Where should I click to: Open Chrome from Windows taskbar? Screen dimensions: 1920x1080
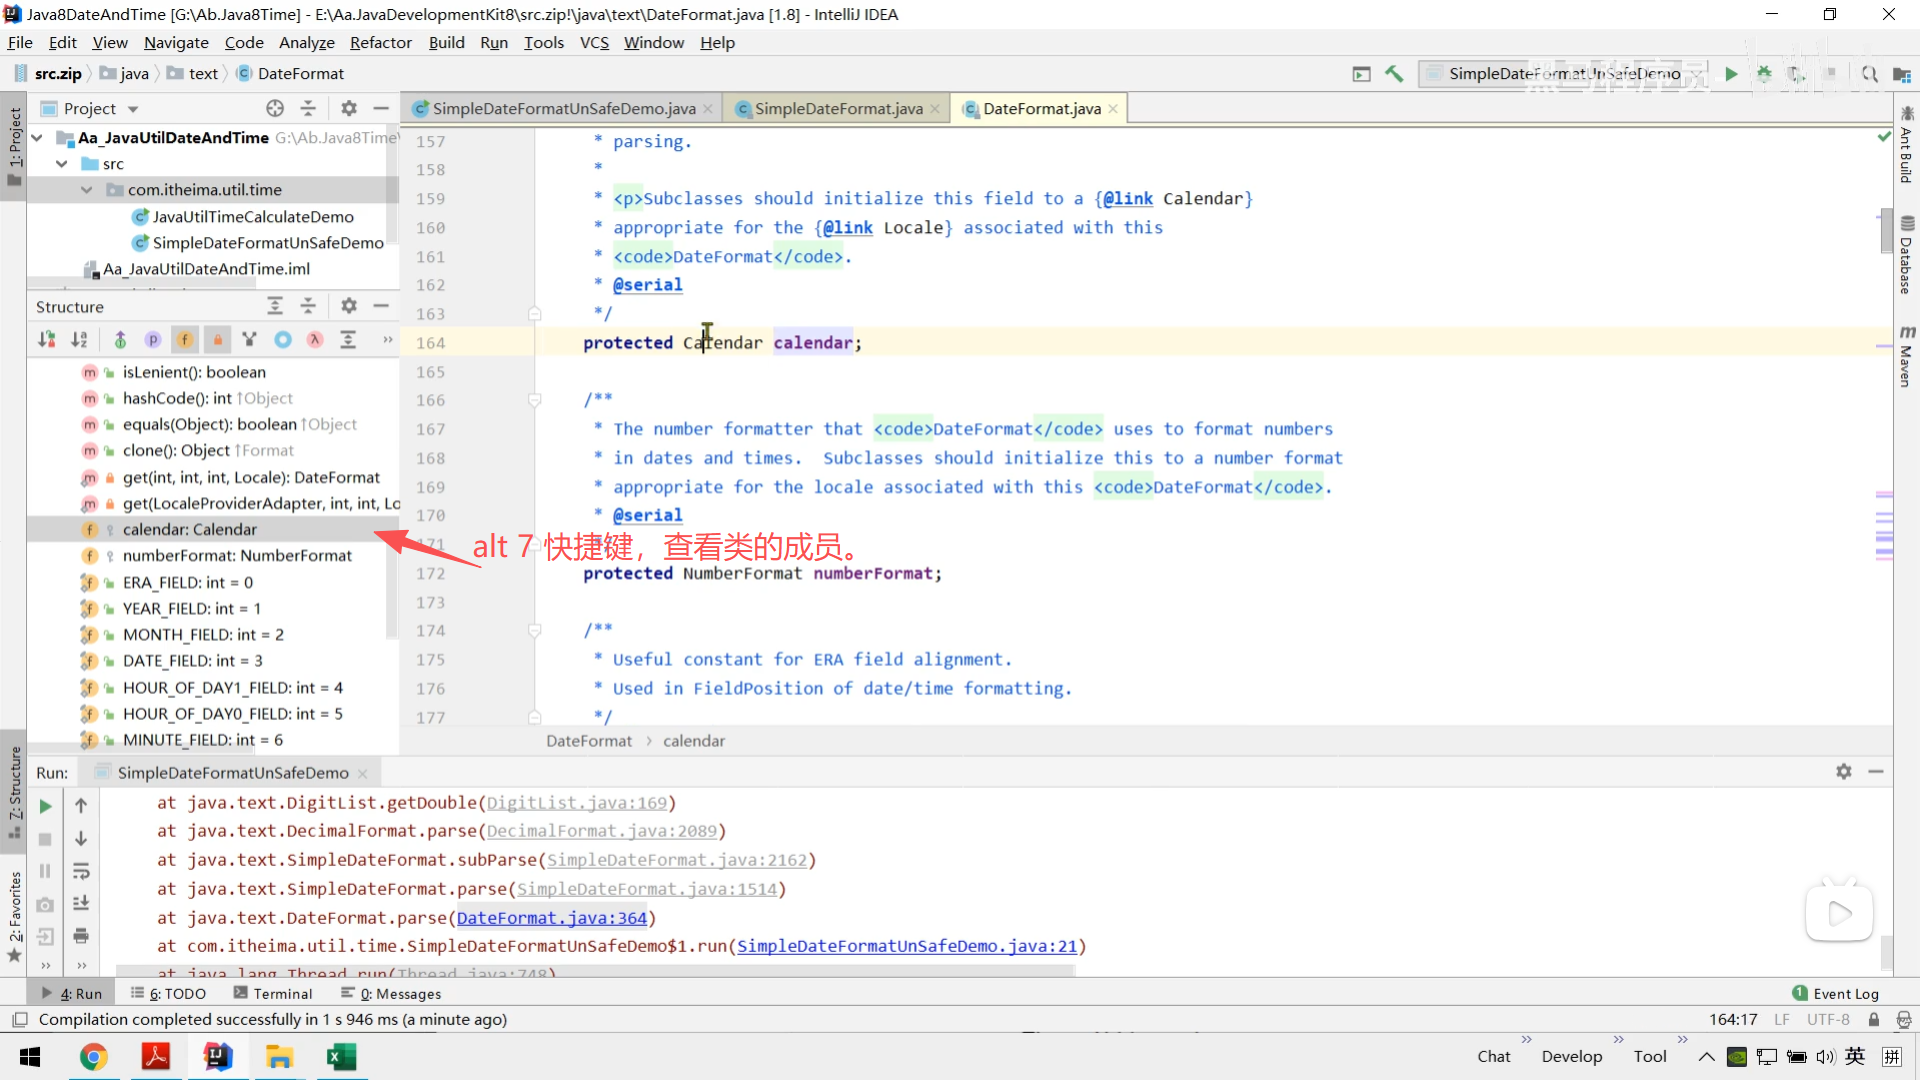(x=93, y=1057)
